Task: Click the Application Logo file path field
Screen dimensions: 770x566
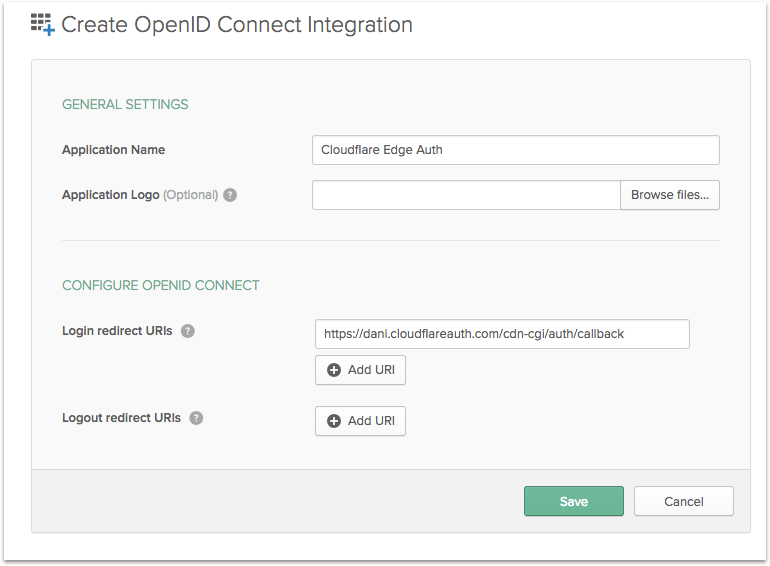Action: 466,195
